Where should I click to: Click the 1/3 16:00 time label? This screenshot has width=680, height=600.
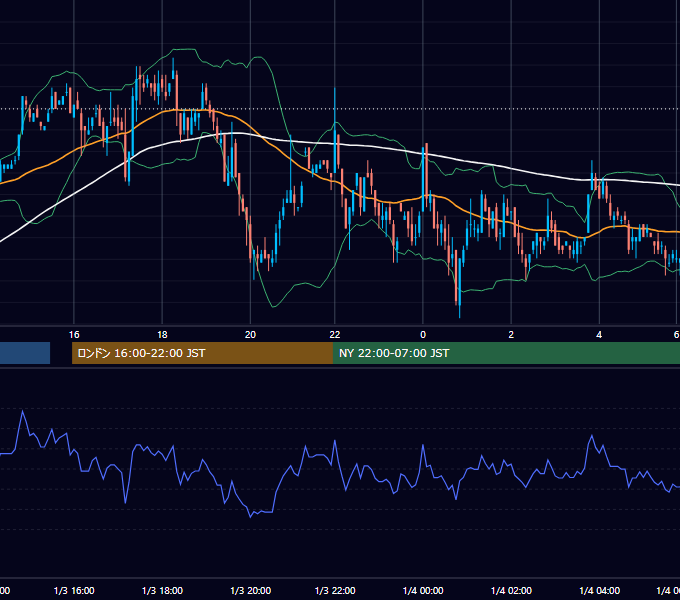click(x=74, y=590)
